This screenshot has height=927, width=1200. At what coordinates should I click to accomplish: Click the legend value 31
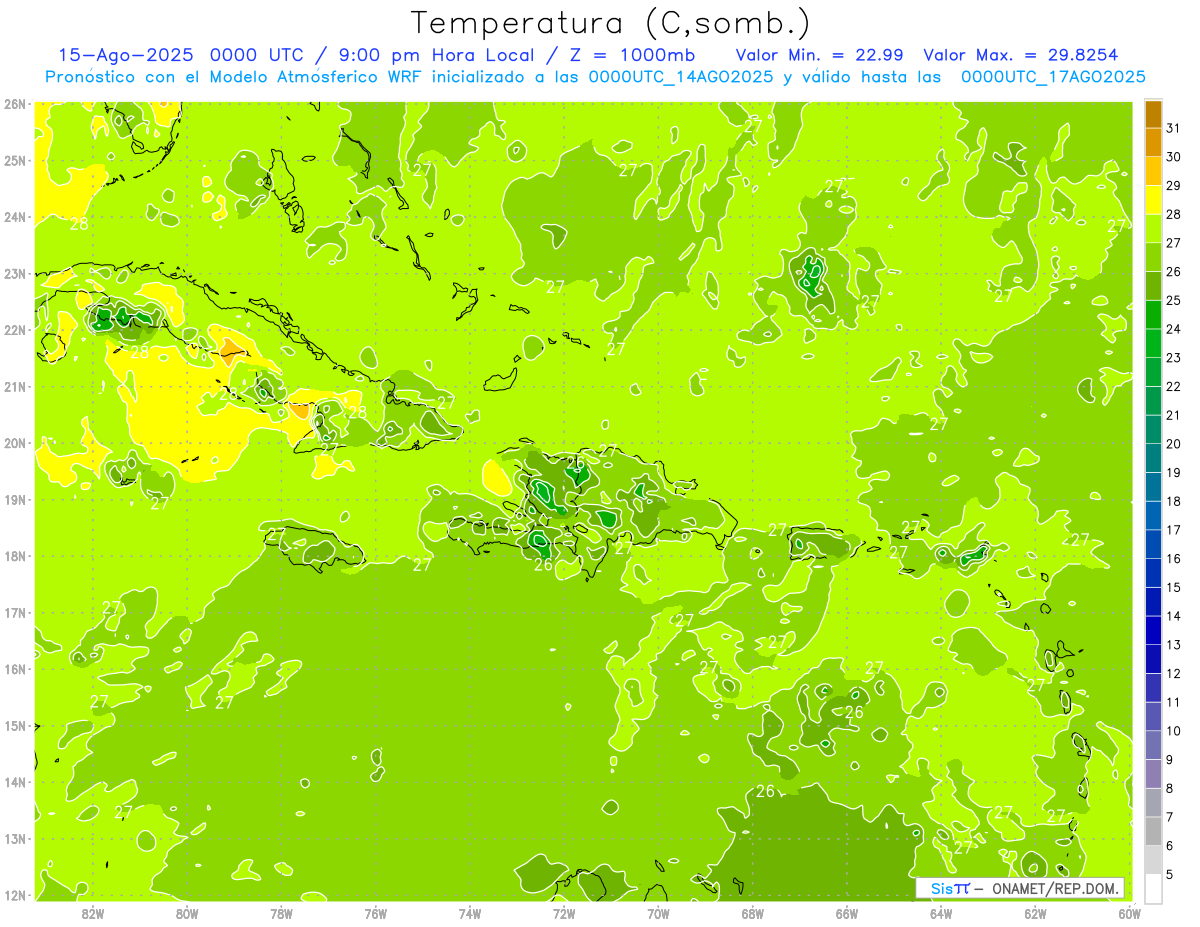[x=1174, y=128]
